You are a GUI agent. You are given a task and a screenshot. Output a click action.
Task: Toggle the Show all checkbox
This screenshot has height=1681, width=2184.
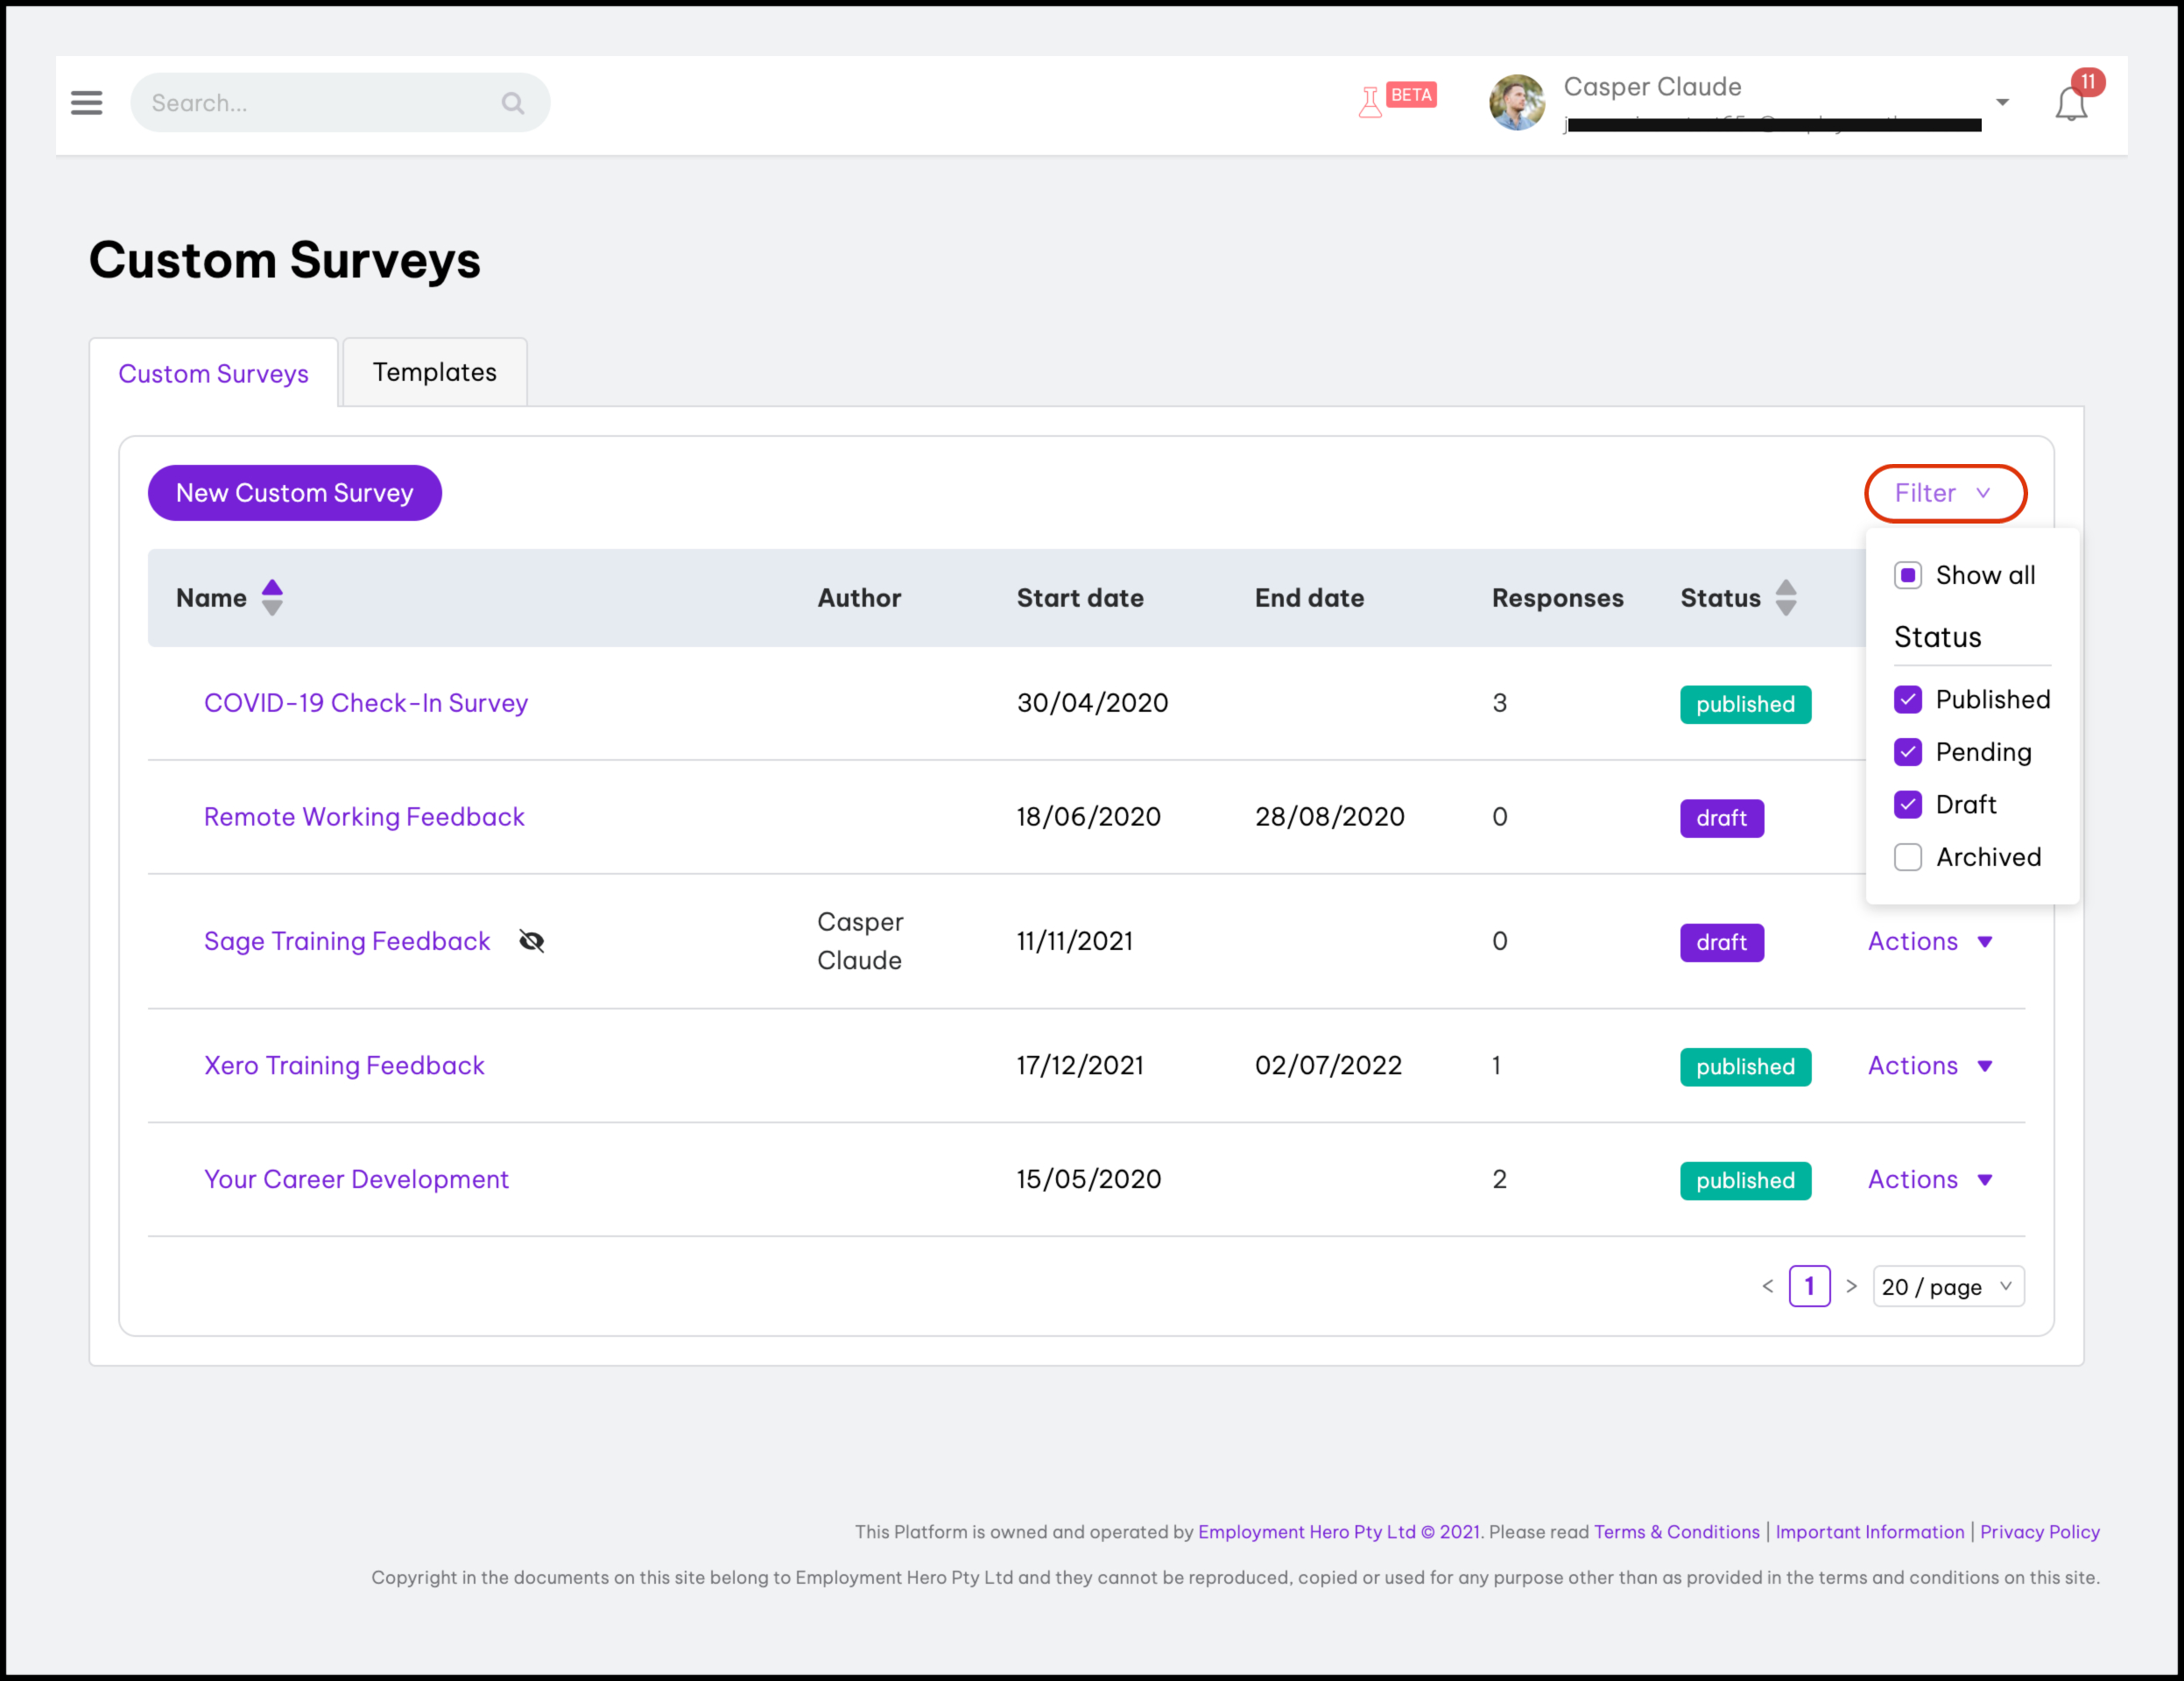[x=1908, y=575]
